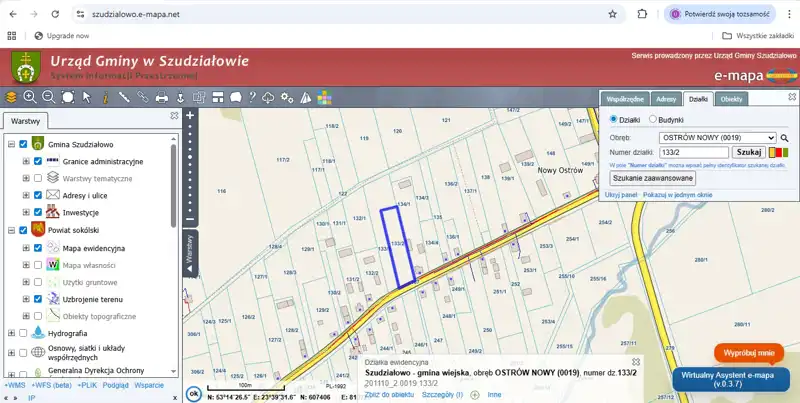The height and width of the screenshot is (403, 800).
Task: Open the Obręb OSTRÓW NOWY dropdown
Action: tap(717, 138)
